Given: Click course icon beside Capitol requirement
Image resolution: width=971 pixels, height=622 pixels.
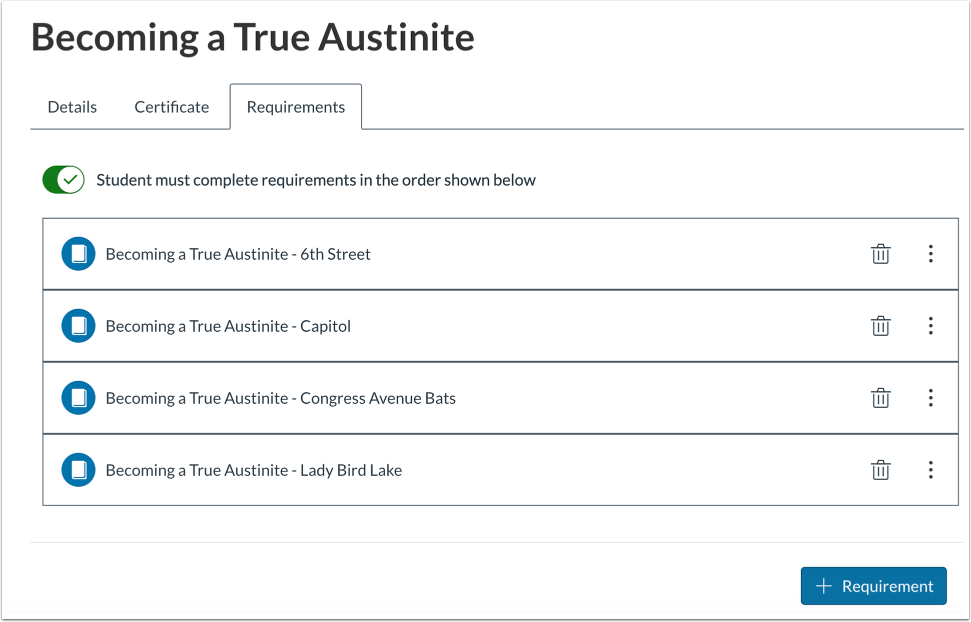Looking at the screenshot, I should pyautogui.click(x=78, y=326).
